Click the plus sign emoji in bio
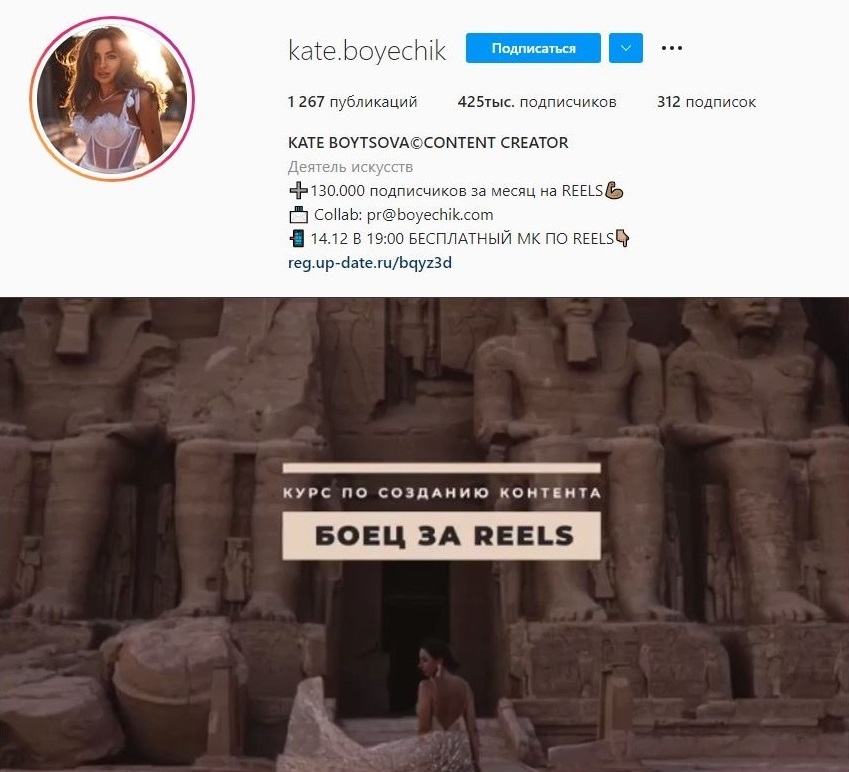Screen dimensions: 849x772 tap(298, 191)
